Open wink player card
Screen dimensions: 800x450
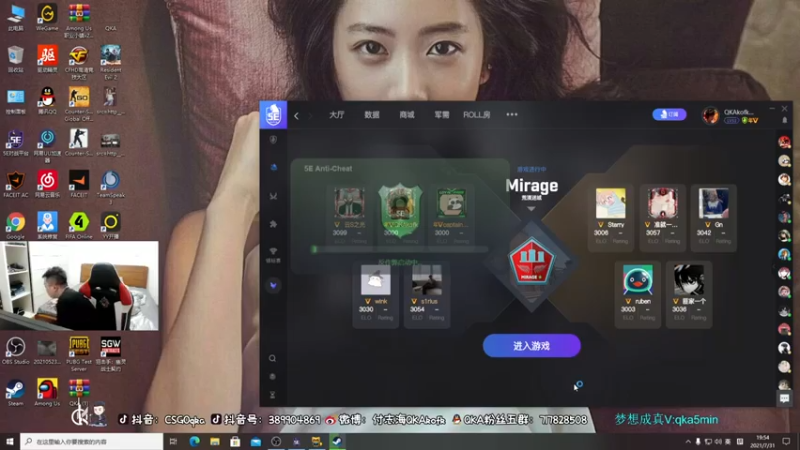tap(376, 294)
